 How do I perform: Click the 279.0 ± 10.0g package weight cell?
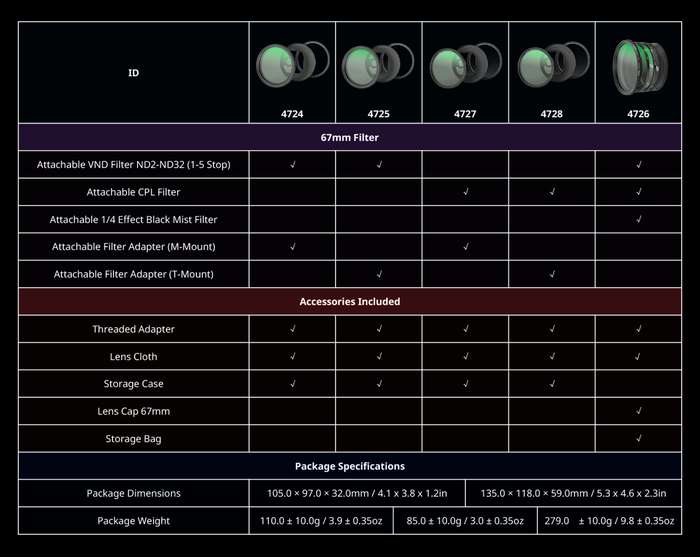click(610, 521)
